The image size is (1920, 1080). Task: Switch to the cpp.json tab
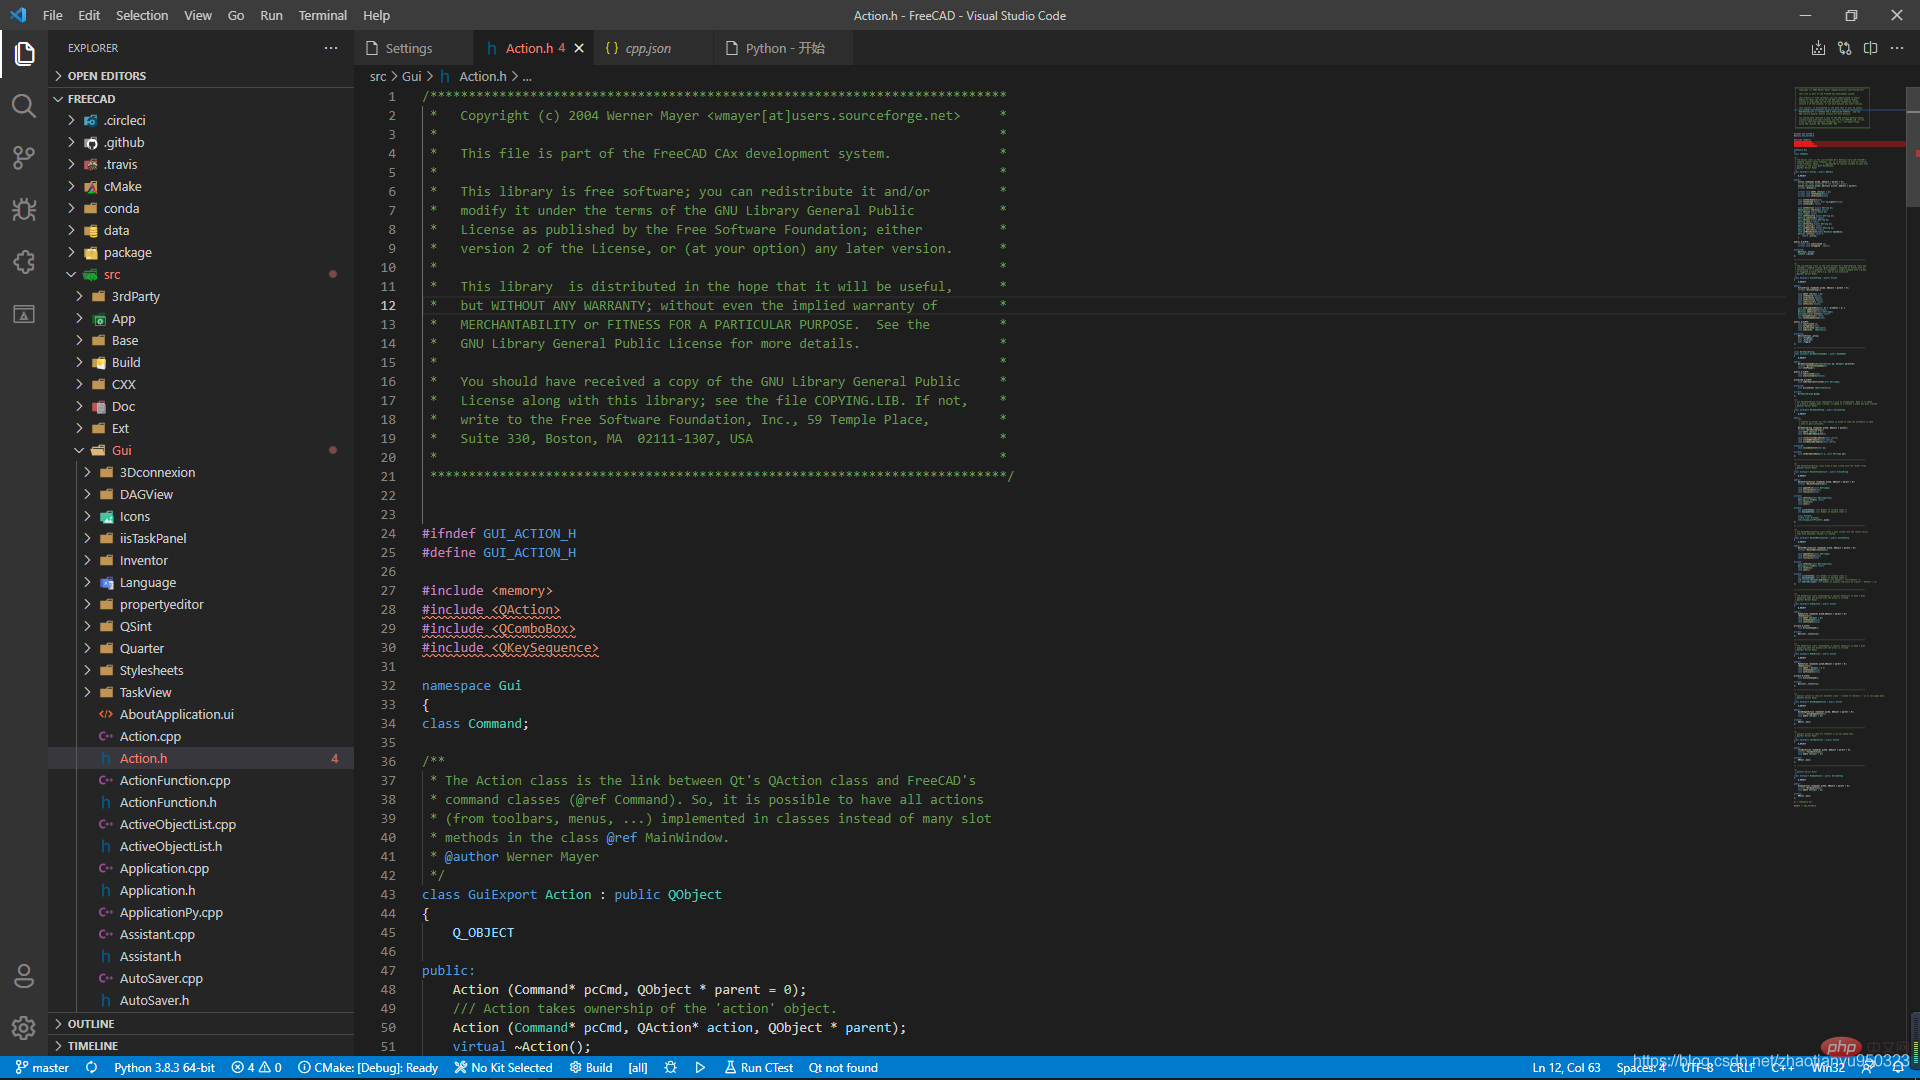pyautogui.click(x=647, y=48)
